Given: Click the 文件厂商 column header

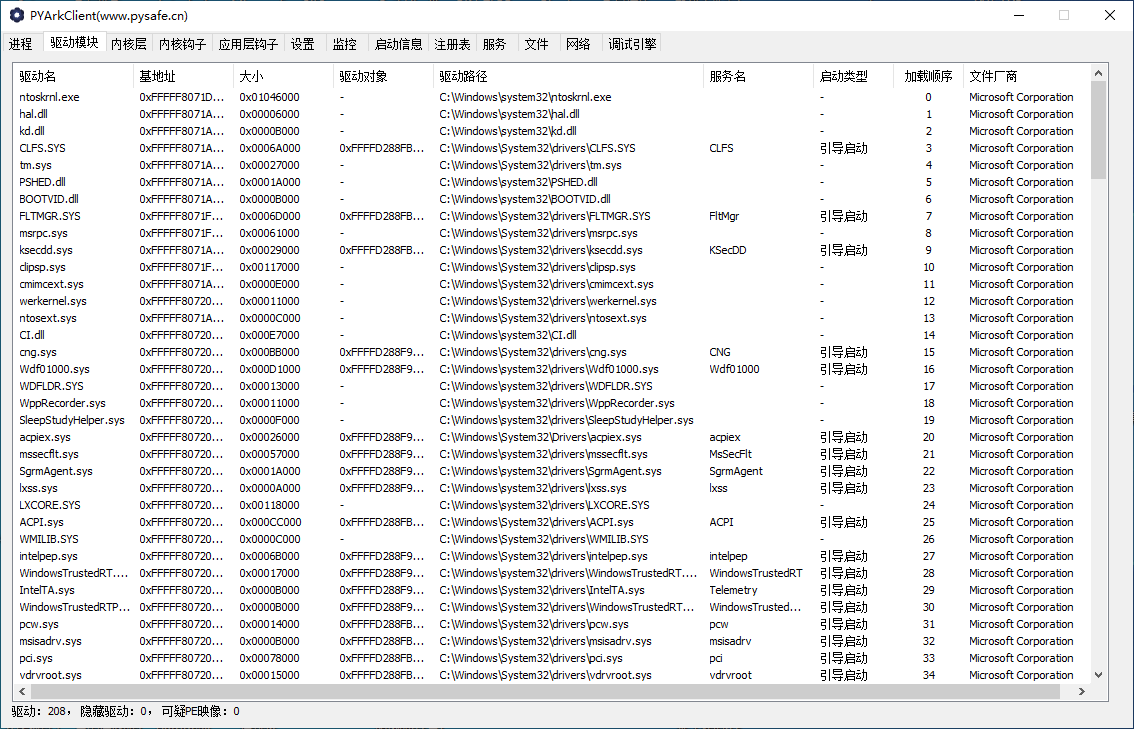Looking at the screenshot, I should point(993,76).
